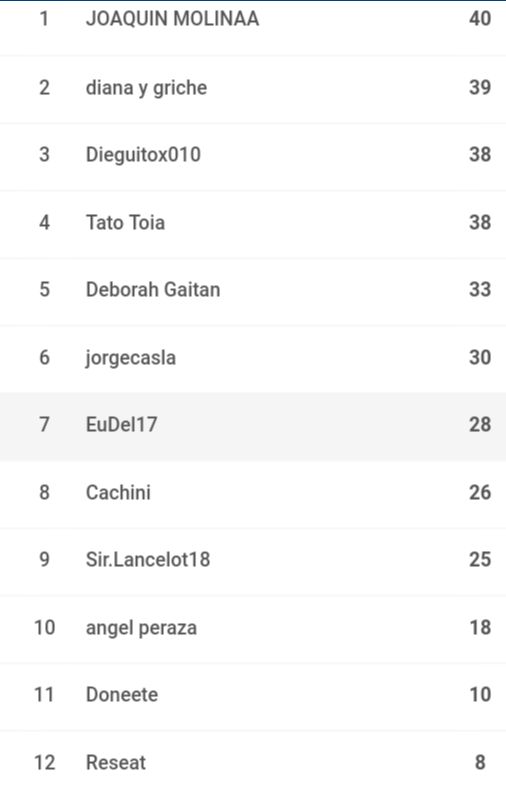
Task: Click on Dieguitox010 player name
Action: coord(143,155)
